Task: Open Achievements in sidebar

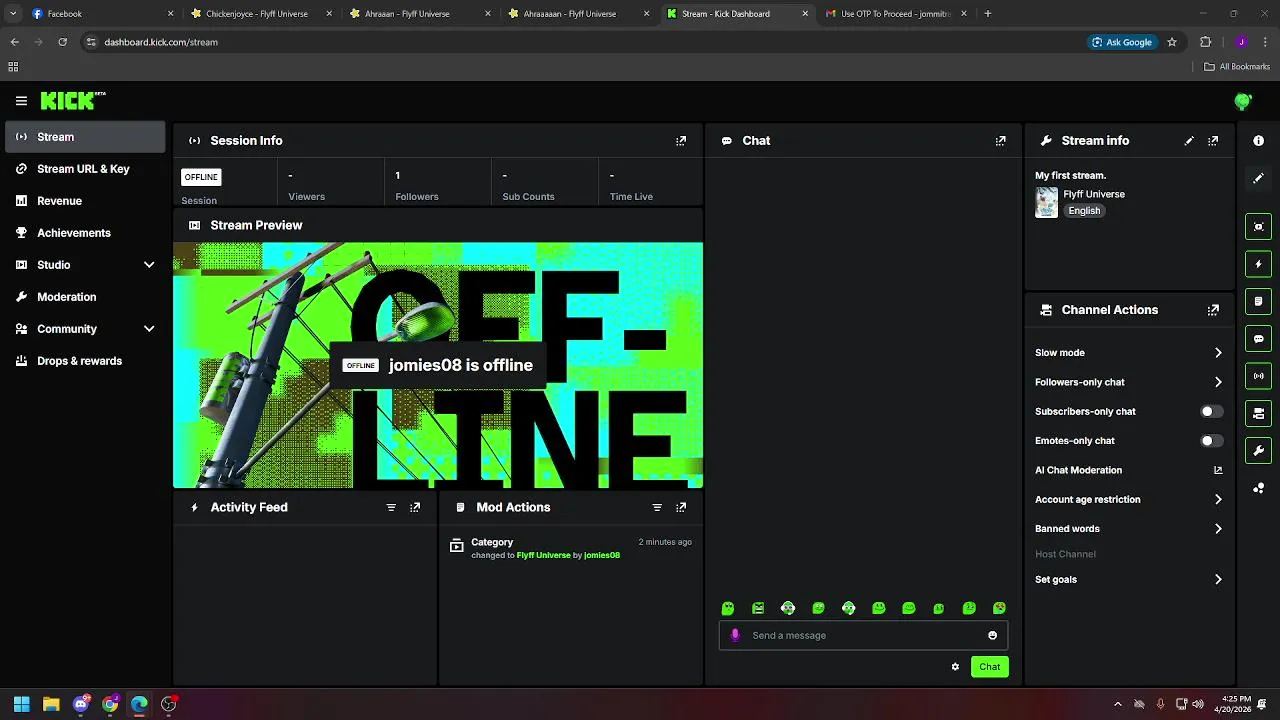Action: coord(85,233)
